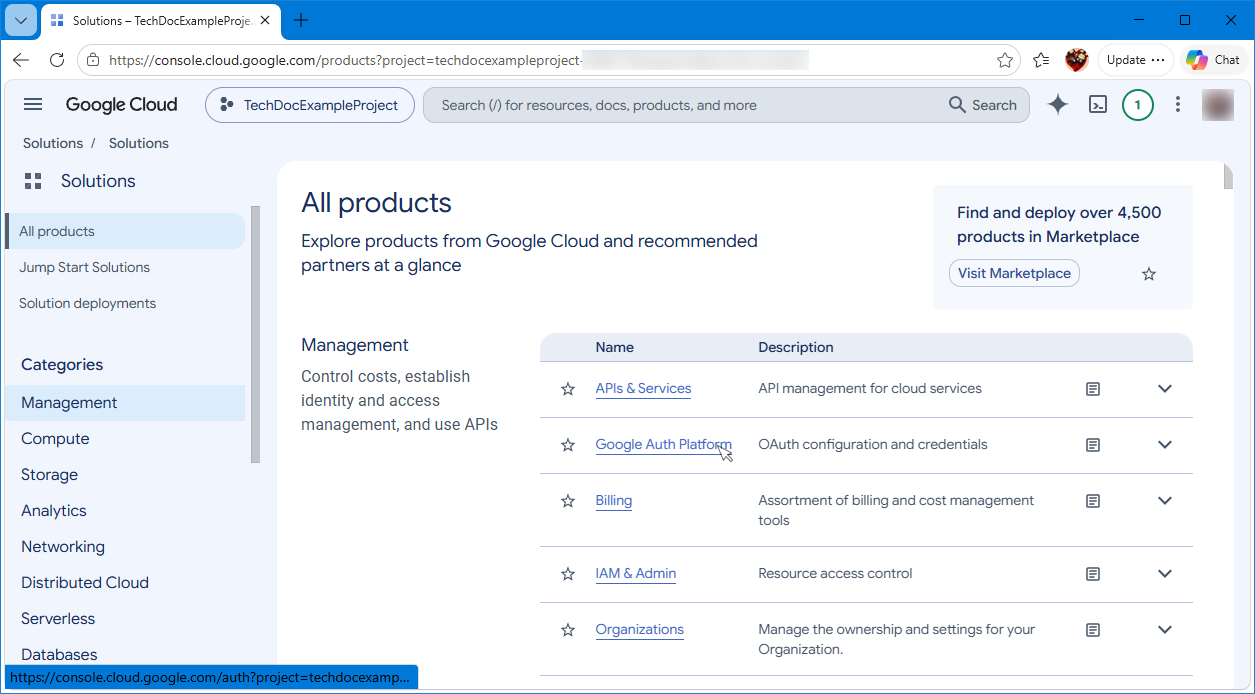1255x694 pixels.
Task: Open documentation icon for APIs & Services
Action: 1093,389
